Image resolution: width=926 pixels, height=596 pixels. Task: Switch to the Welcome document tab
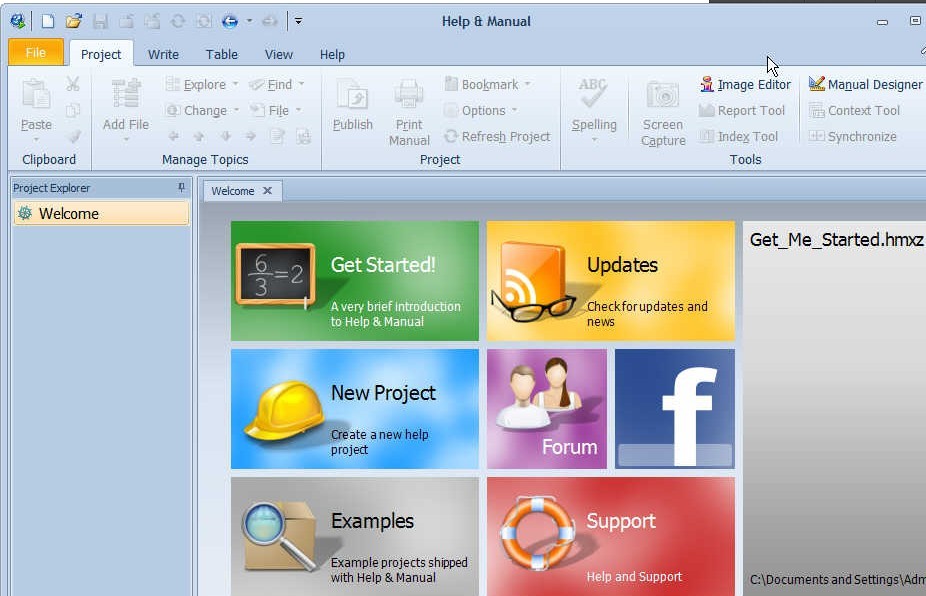pyautogui.click(x=233, y=191)
